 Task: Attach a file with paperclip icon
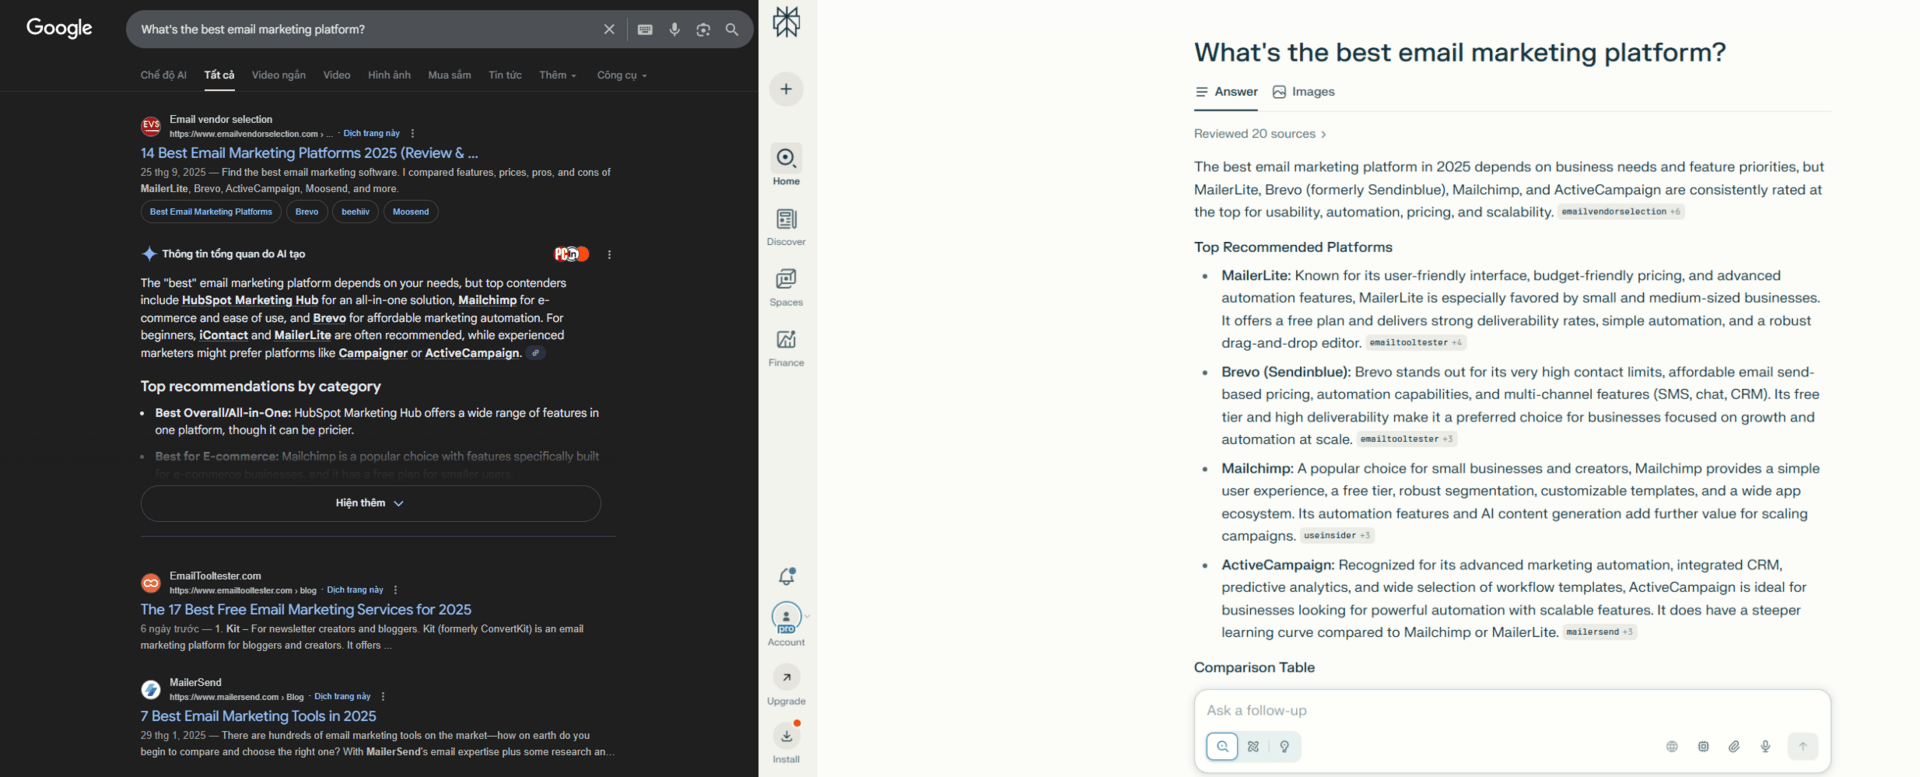[x=1734, y=747]
